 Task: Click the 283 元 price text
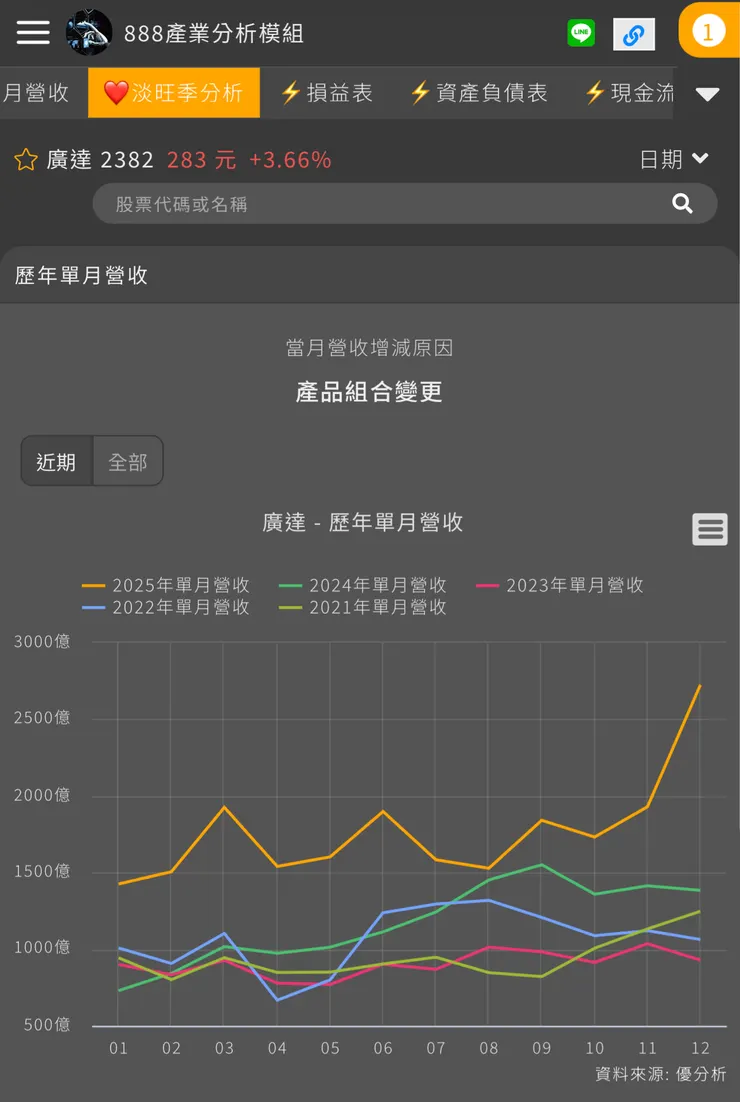coord(202,160)
